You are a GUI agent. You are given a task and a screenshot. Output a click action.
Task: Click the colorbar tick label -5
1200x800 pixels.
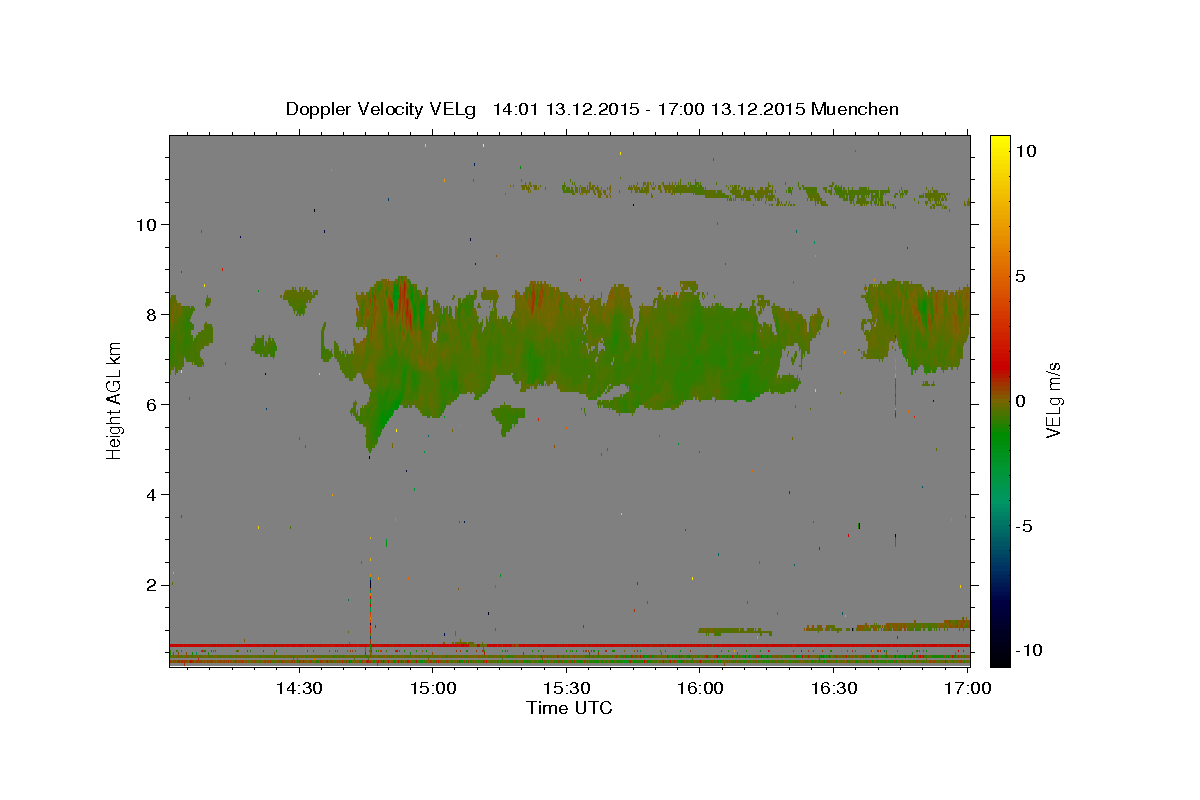(1024, 525)
